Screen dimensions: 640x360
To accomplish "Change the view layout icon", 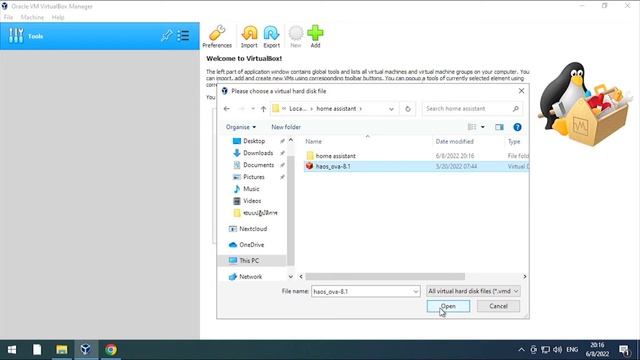I will [x=472, y=127].
